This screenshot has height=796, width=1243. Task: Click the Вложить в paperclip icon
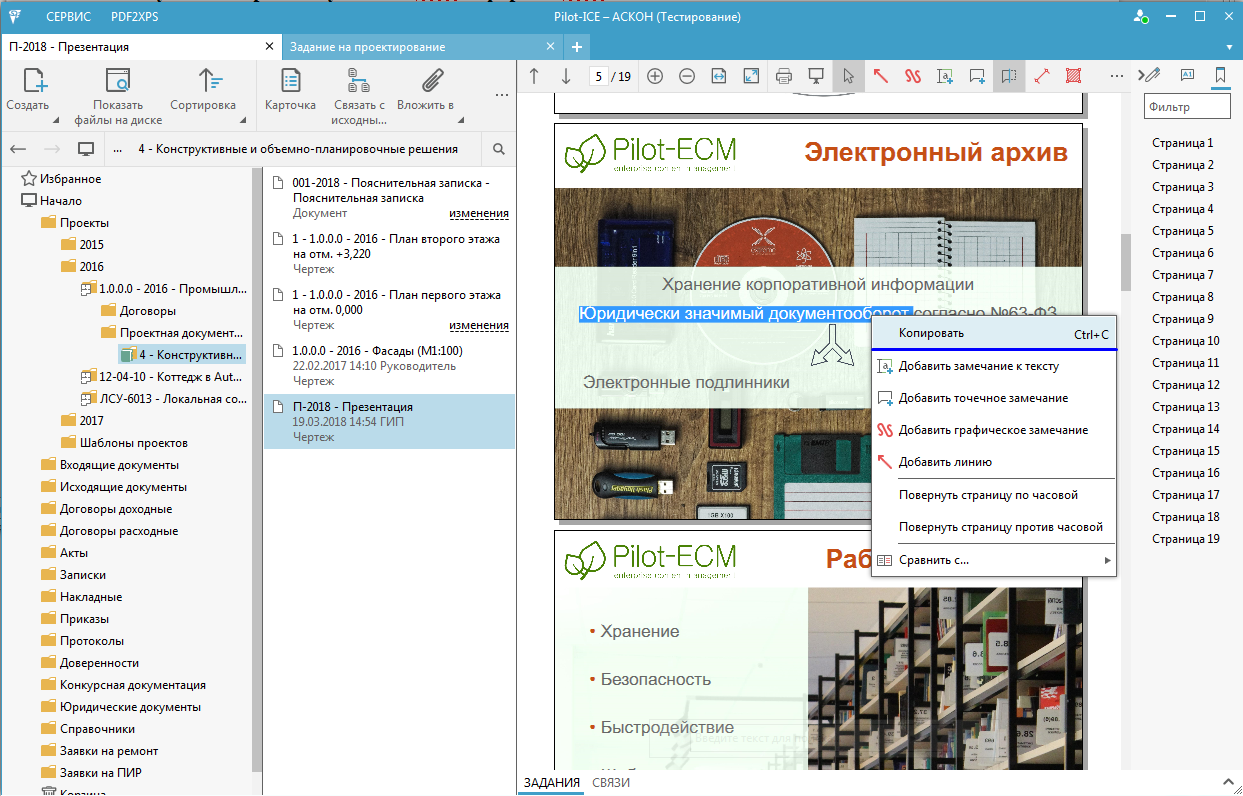click(432, 81)
